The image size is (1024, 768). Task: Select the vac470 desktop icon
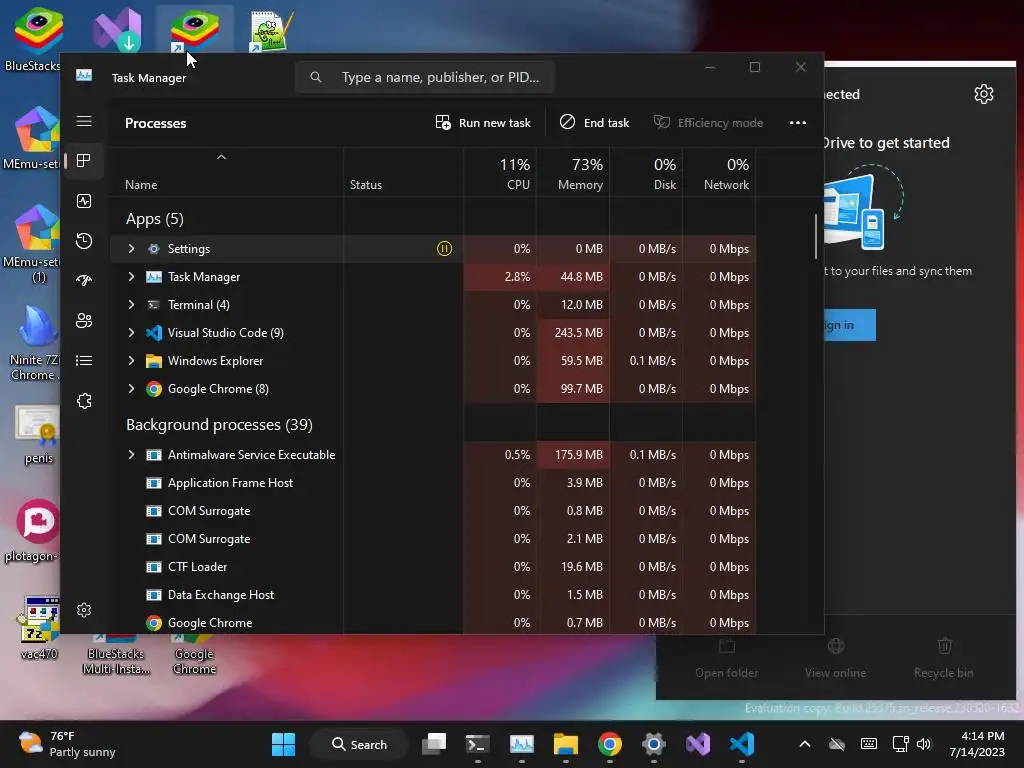[39, 628]
